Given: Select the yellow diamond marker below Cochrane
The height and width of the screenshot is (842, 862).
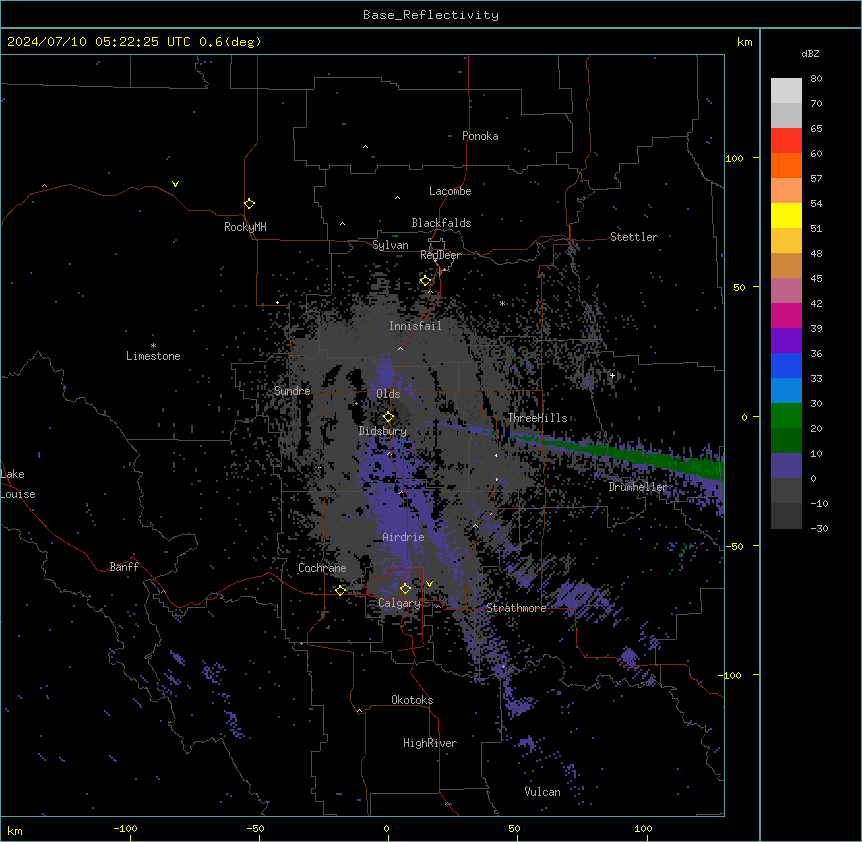Looking at the screenshot, I should [340, 590].
